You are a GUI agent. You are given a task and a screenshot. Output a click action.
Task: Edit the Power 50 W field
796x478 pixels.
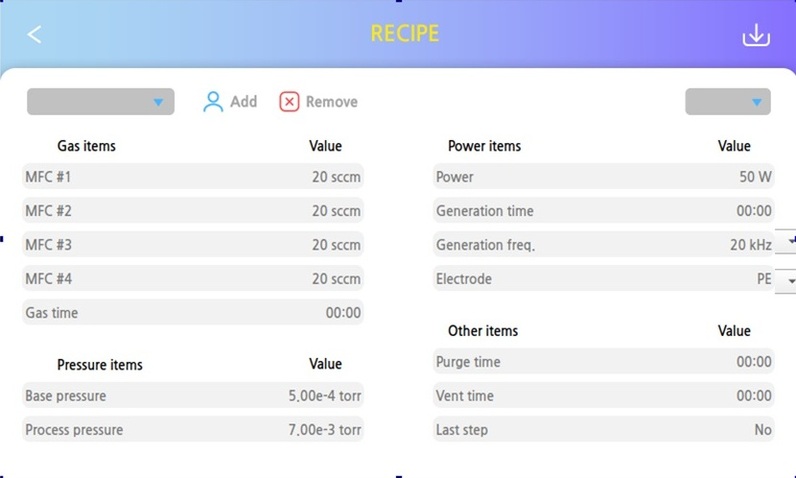pos(755,177)
